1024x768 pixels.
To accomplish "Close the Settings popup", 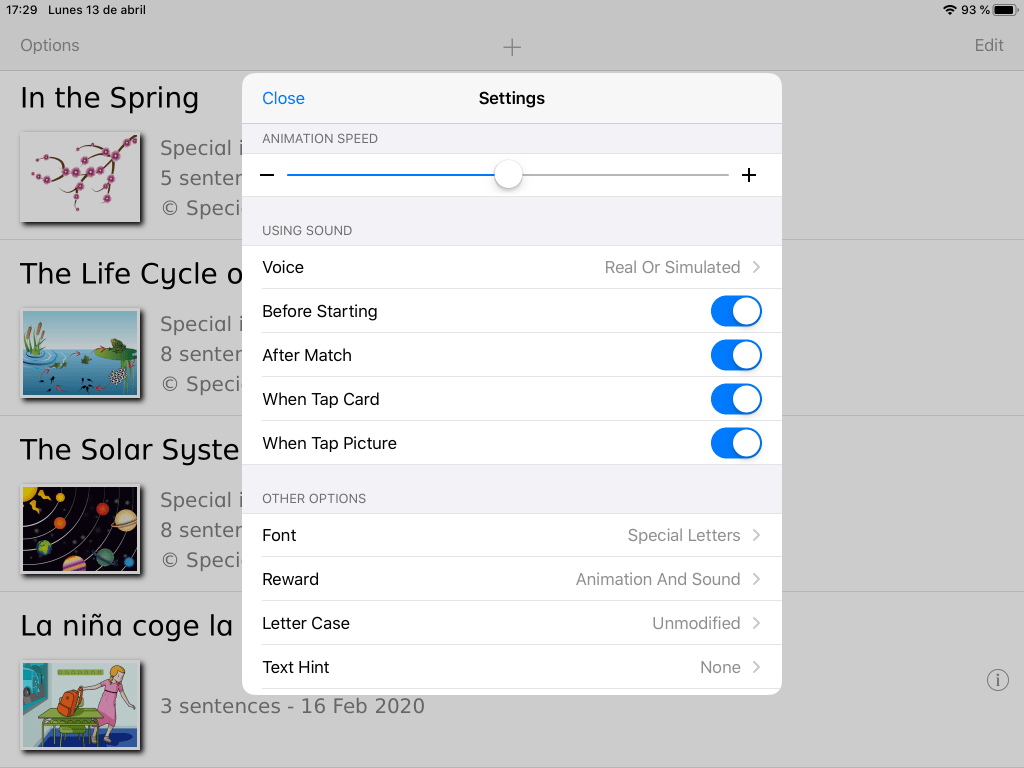I will tap(283, 98).
